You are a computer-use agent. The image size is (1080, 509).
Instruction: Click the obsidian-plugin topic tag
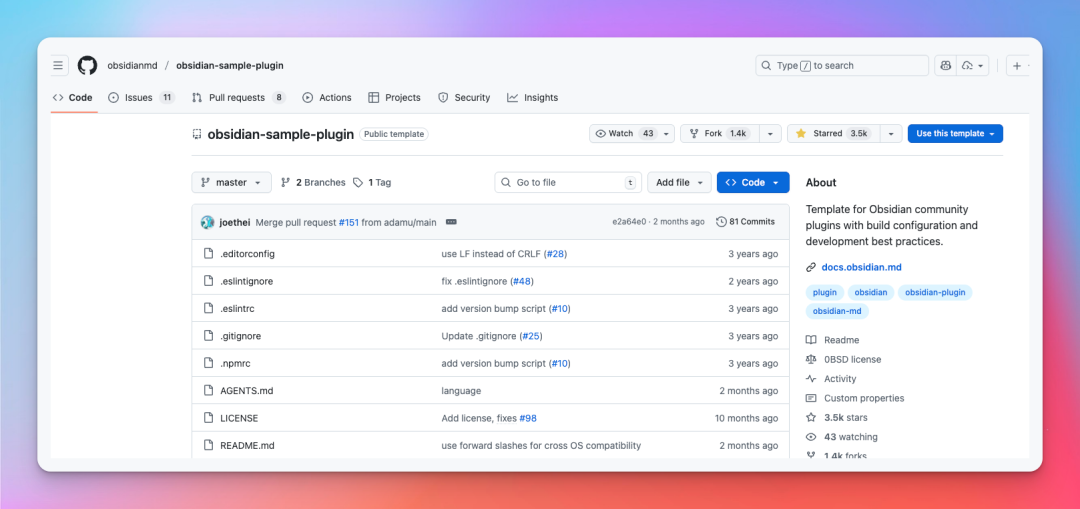935,292
